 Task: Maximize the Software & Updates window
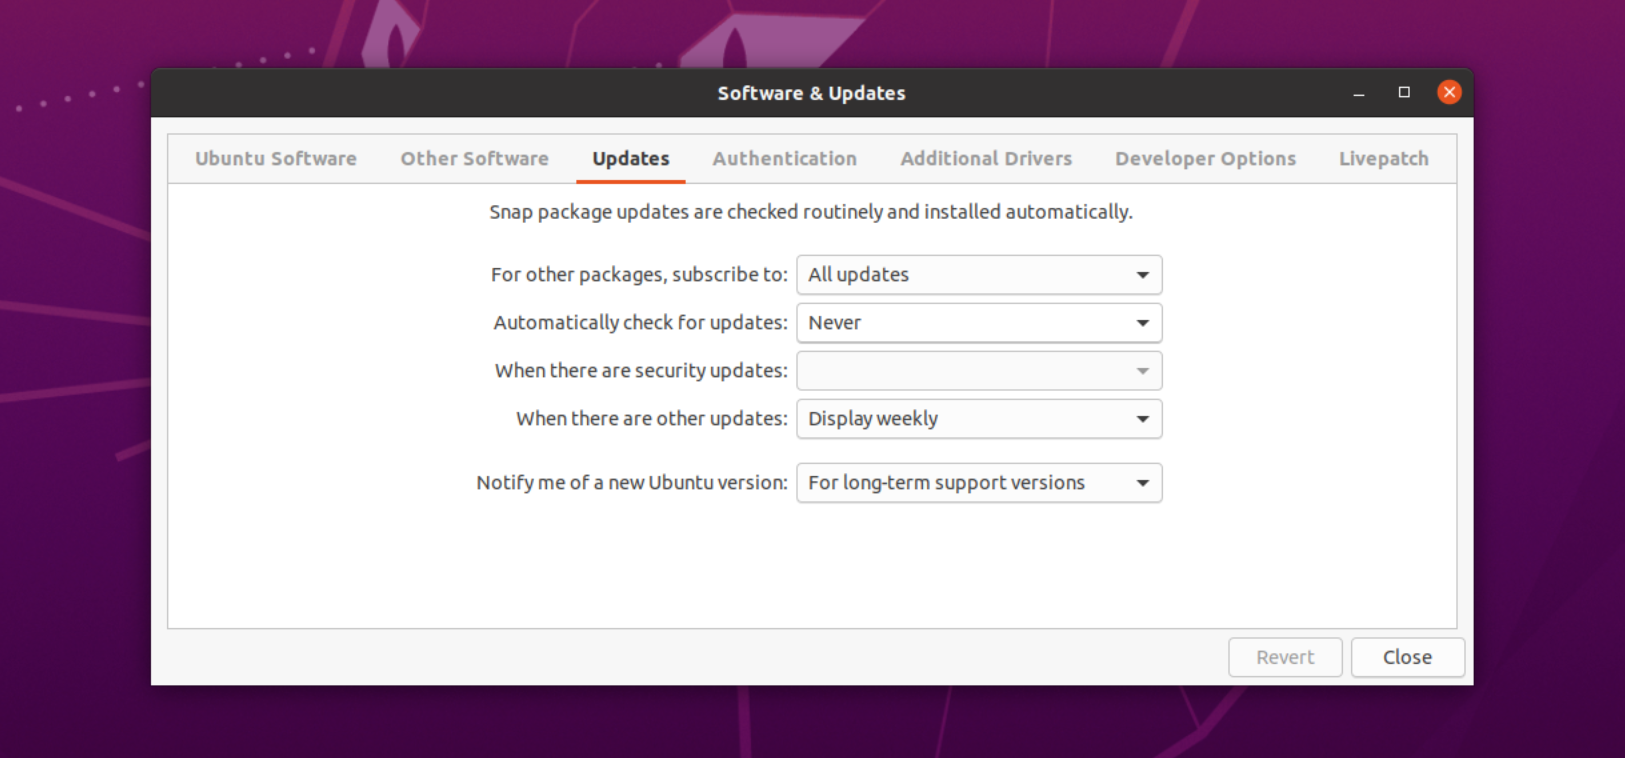click(1404, 92)
